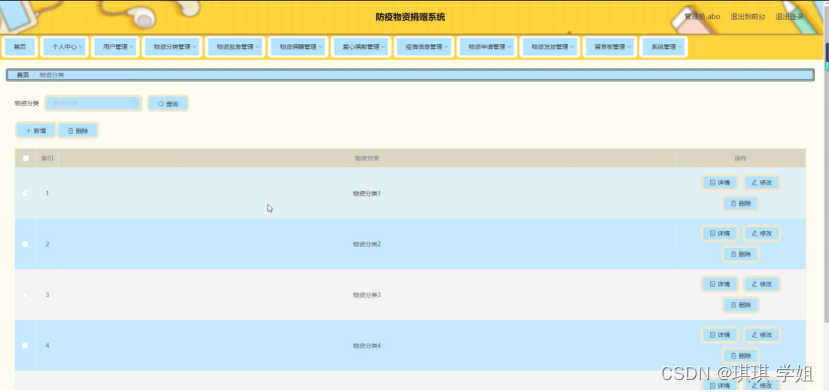Select the 物资分类3 cell text
This screenshot has height=392, width=829.
pos(367,295)
